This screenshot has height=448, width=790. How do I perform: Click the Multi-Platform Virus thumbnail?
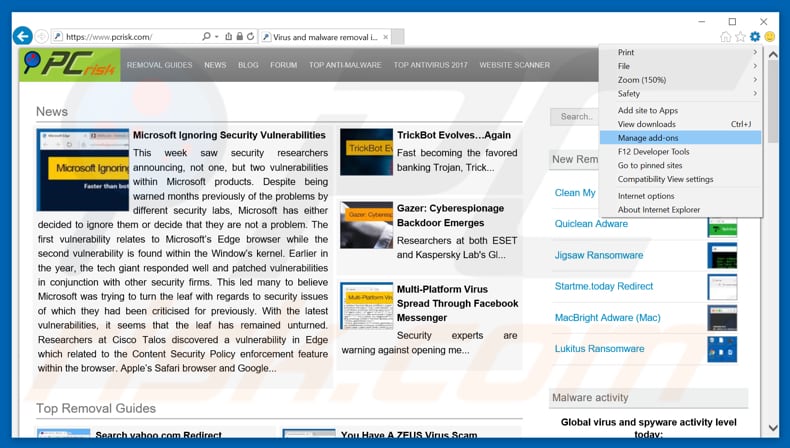366,305
